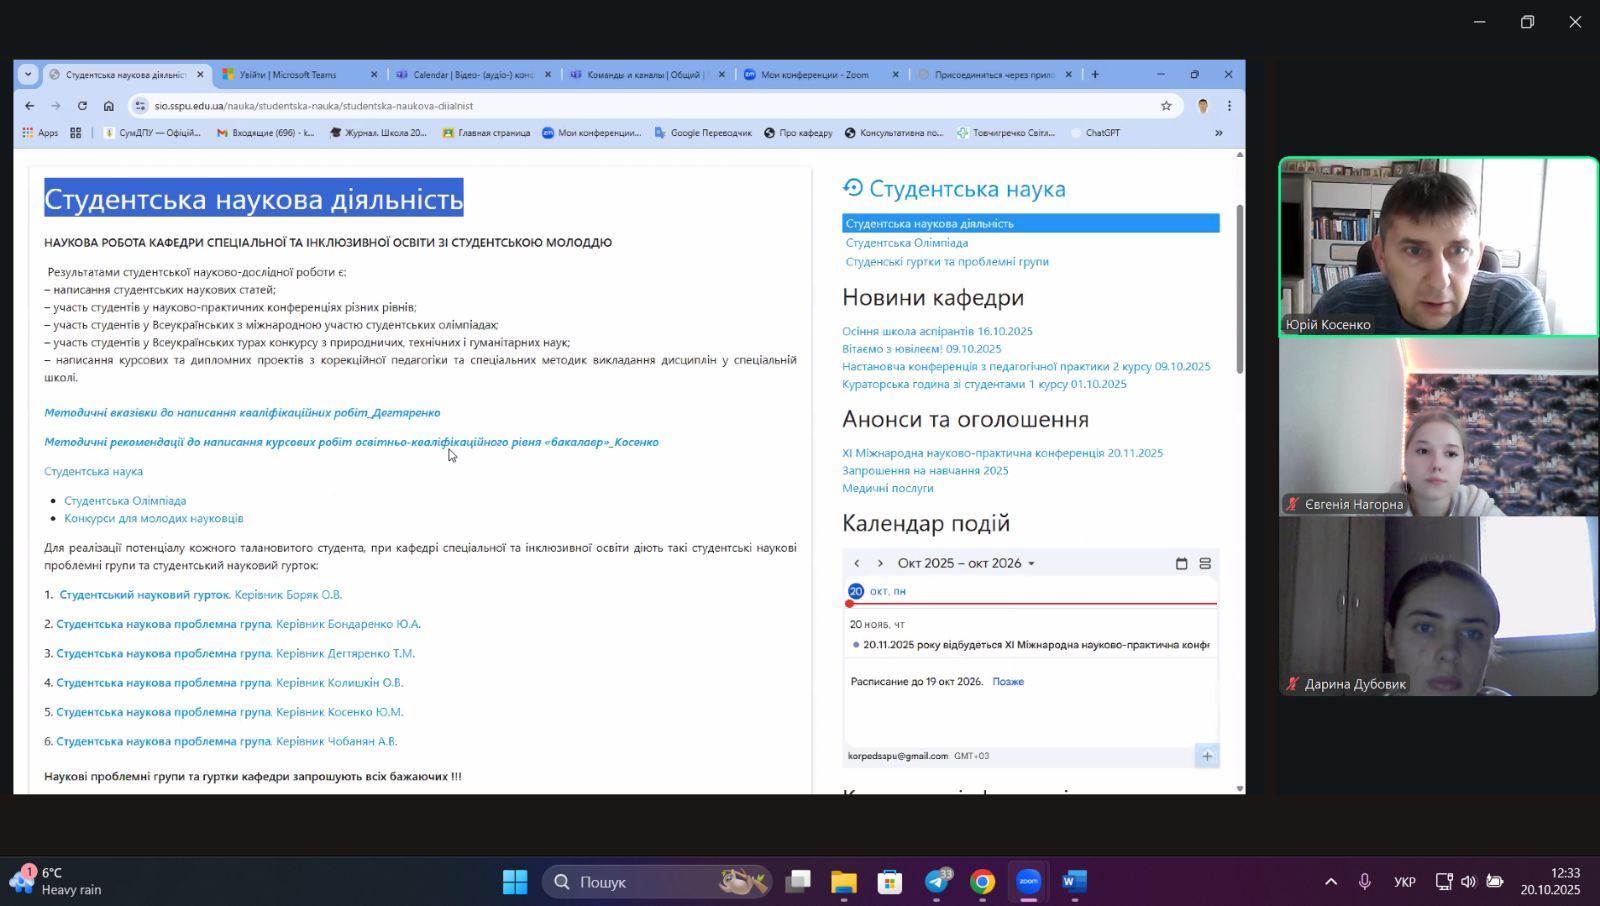Open the Word app in the taskbar
This screenshot has width=1600, height=906.
[1074, 882]
